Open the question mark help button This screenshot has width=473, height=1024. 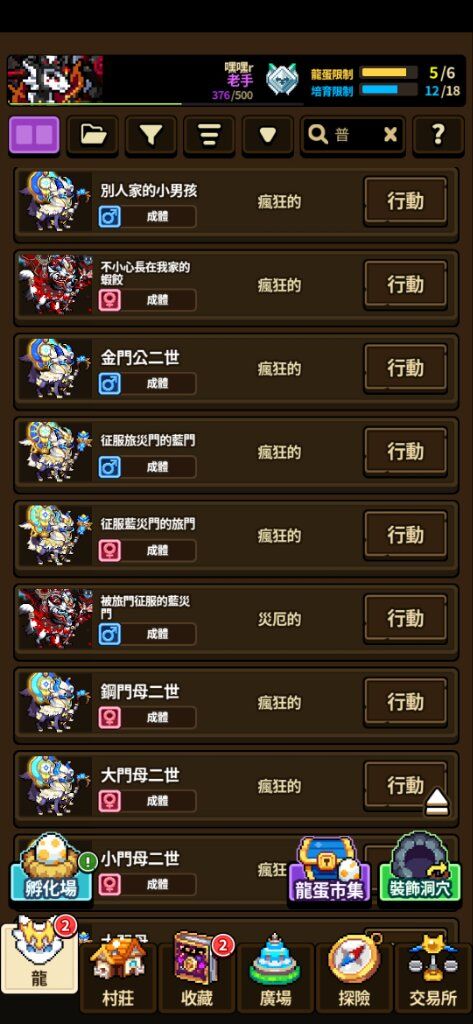pos(438,135)
